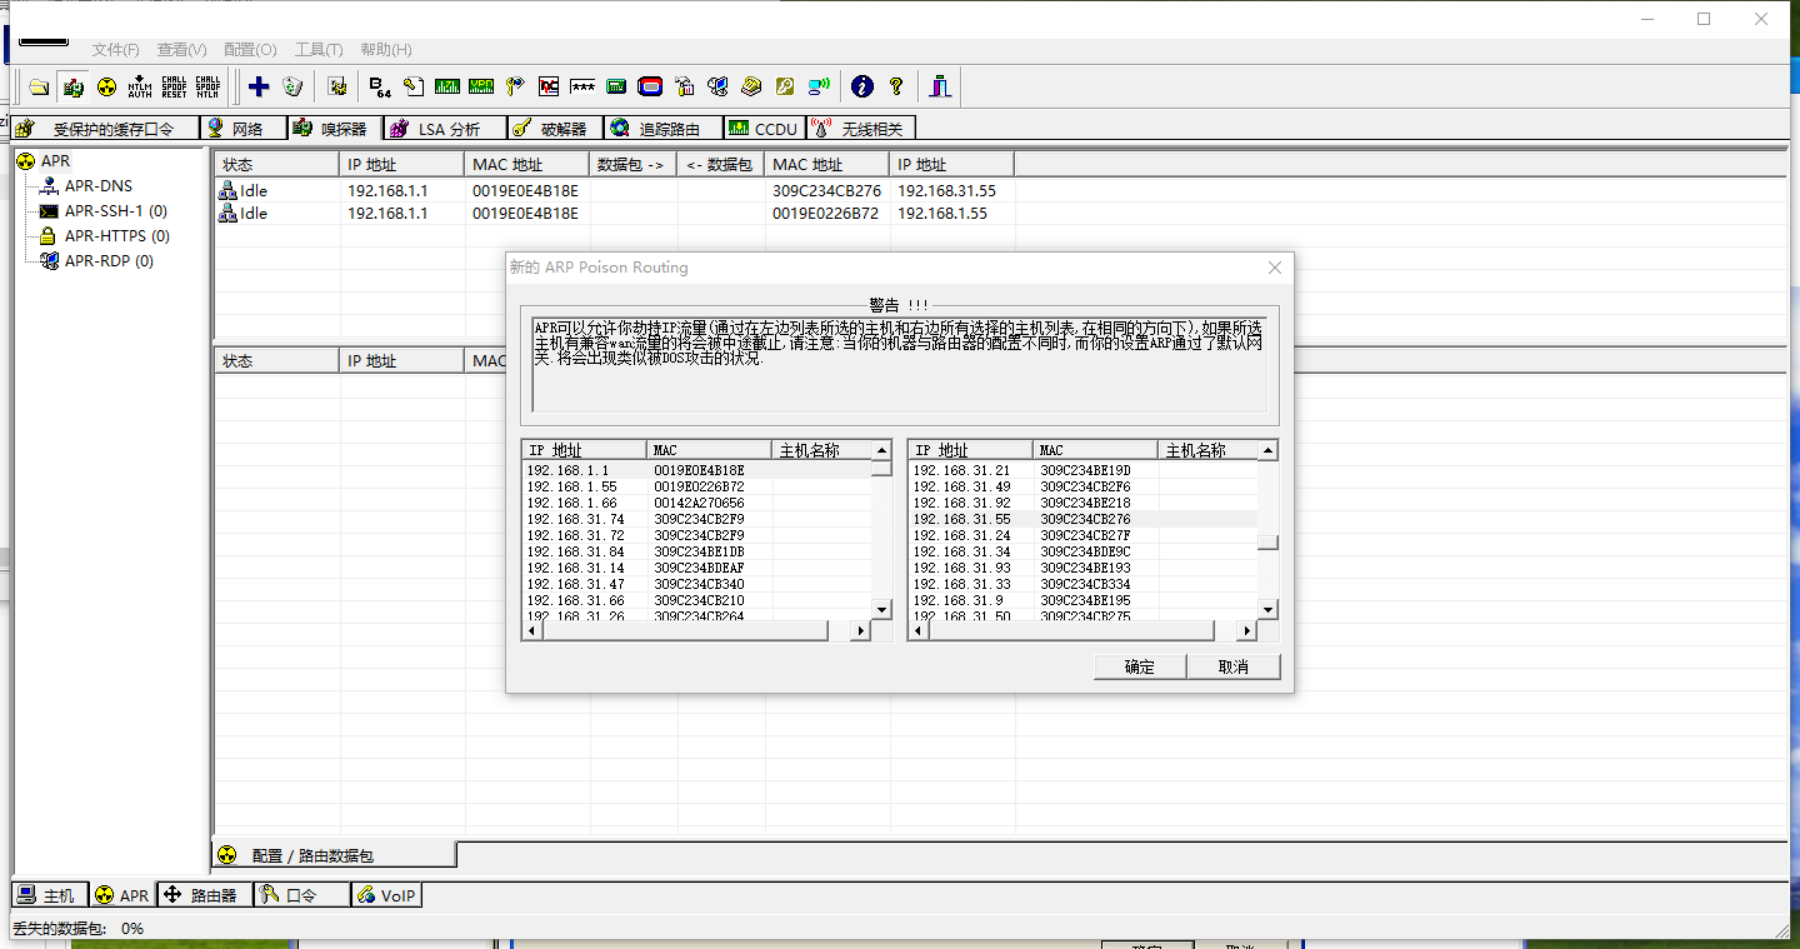Click the 确定 button in dialog
Viewport: 1800px width, 949px height.
pyautogui.click(x=1140, y=667)
